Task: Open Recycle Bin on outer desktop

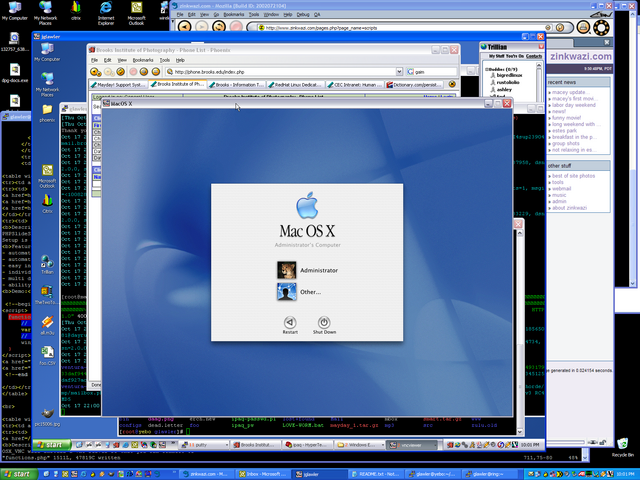Action: click(622, 447)
